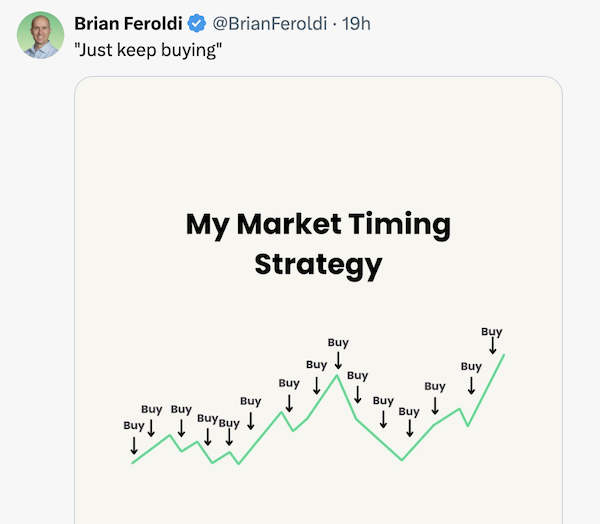Click the green line's highest middle peak
The width and height of the screenshot is (600, 524).
click(x=337, y=375)
